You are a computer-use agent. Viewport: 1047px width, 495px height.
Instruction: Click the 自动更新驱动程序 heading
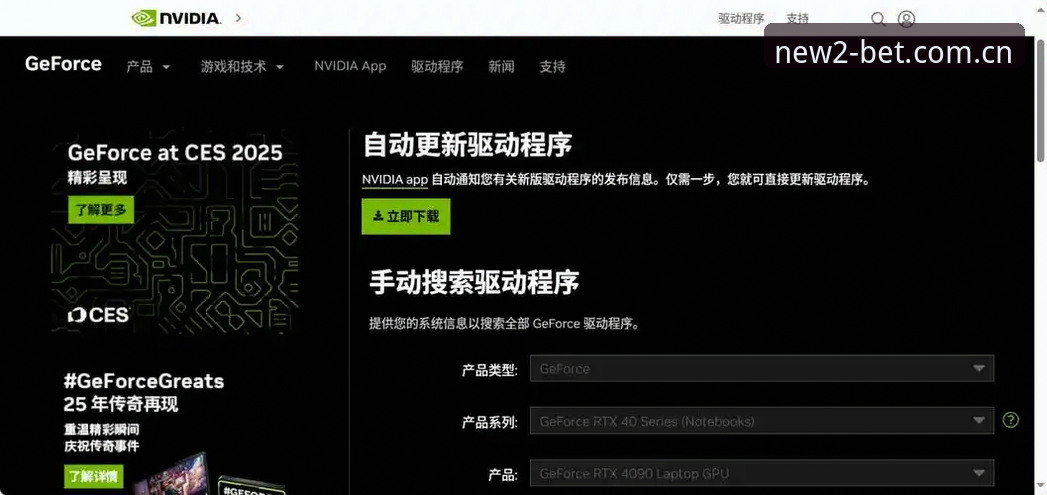pyautogui.click(x=467, y=145)
